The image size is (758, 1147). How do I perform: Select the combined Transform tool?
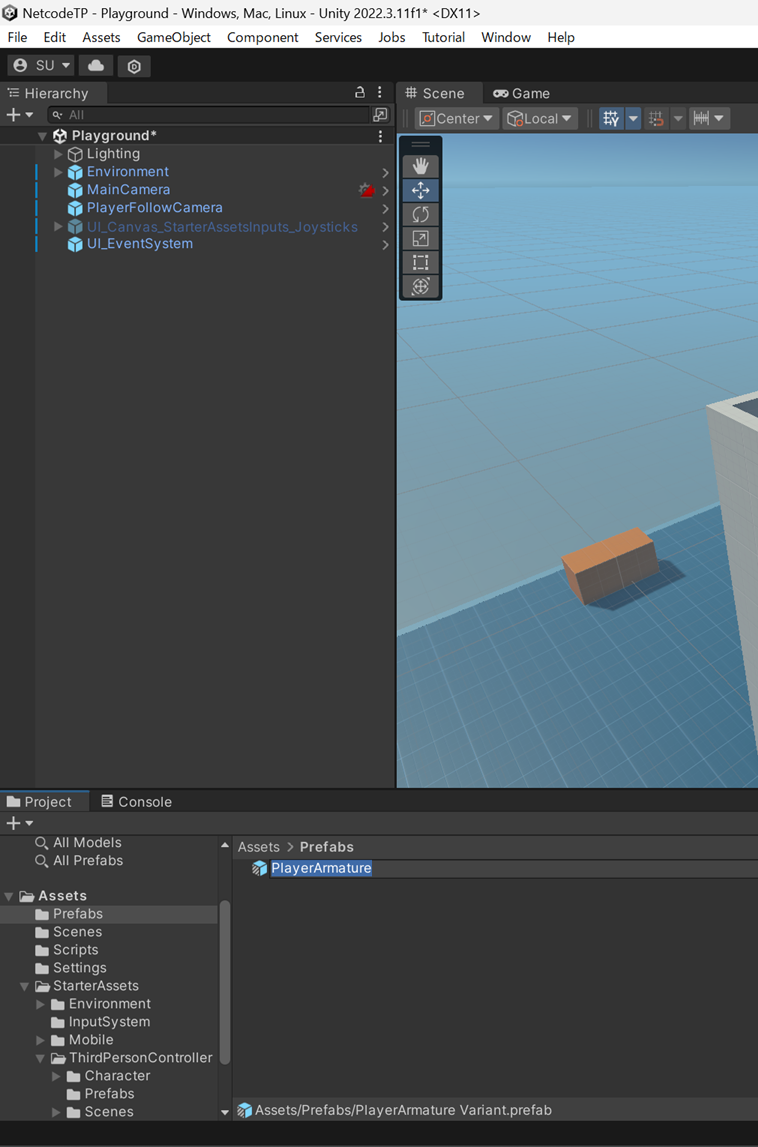pos(420,286)
